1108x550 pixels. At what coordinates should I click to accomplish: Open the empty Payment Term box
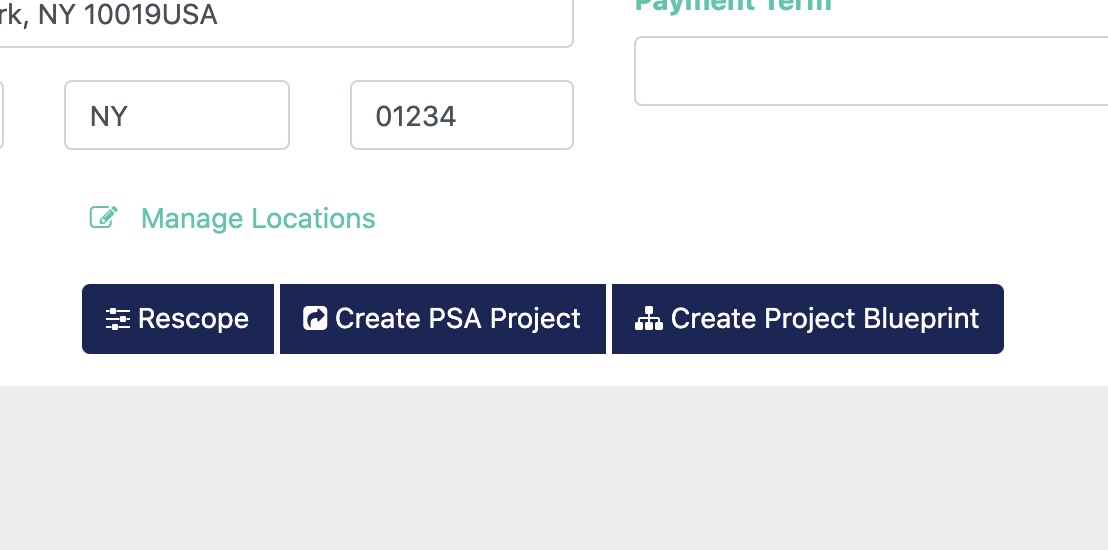(871, 71)
